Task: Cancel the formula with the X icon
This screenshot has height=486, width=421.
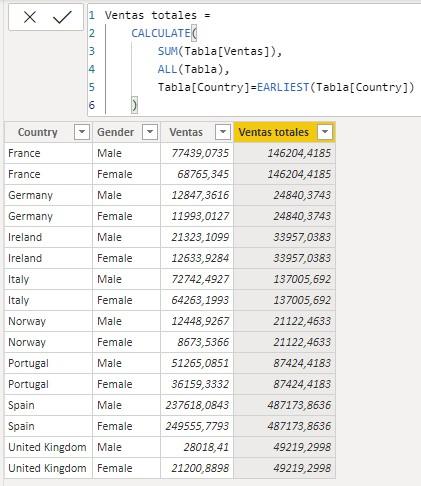Action: point(30,17)
